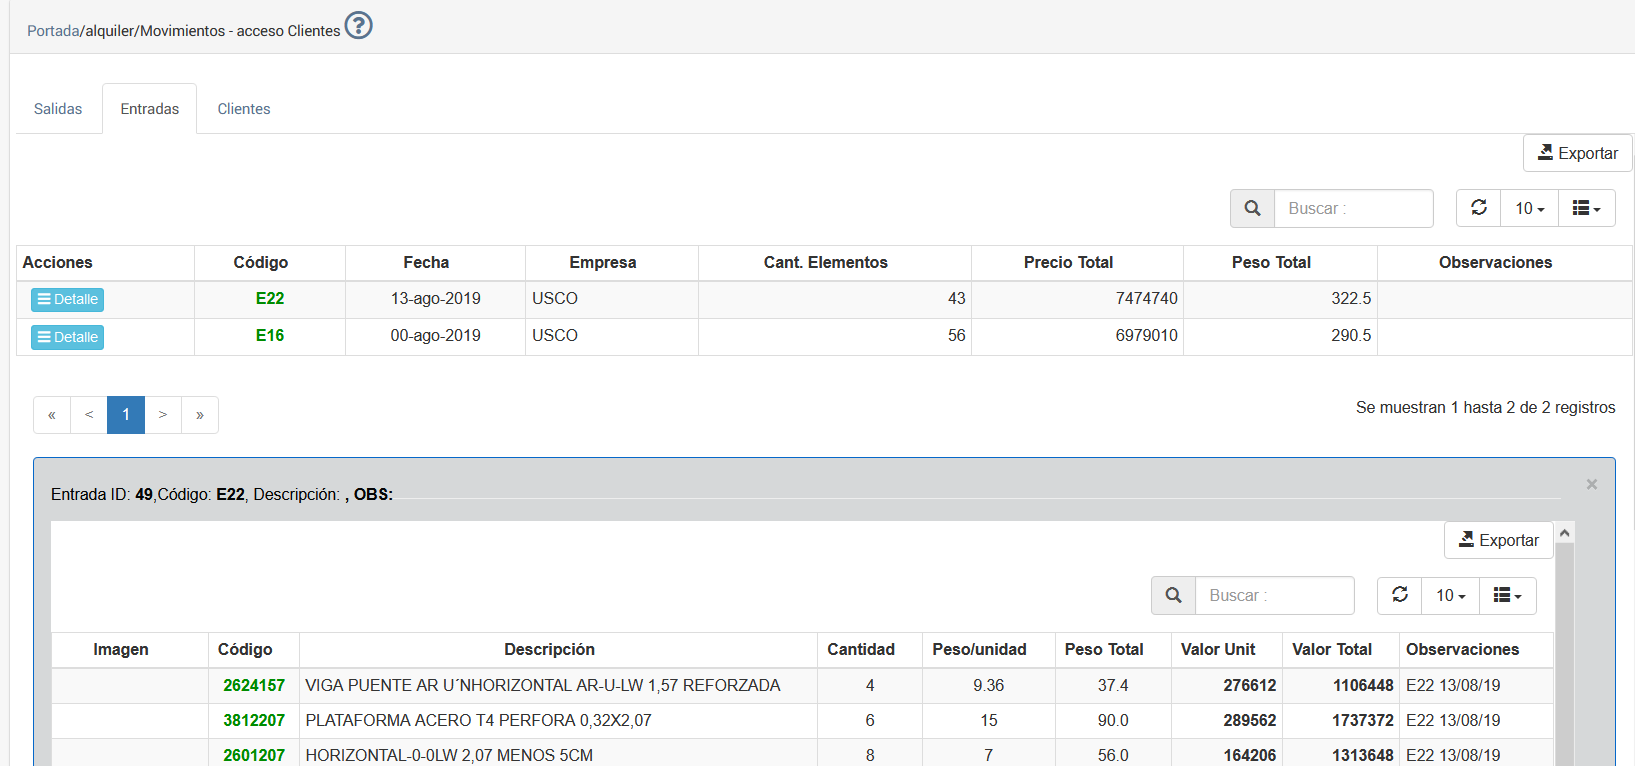Click the help question mark icon
1635x766 pixels.
point(358,25)
